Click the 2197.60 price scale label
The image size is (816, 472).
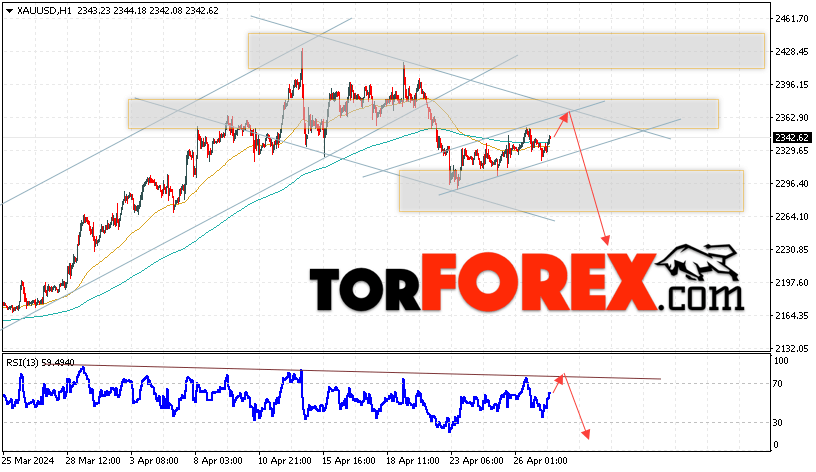(x=792, y=283)
